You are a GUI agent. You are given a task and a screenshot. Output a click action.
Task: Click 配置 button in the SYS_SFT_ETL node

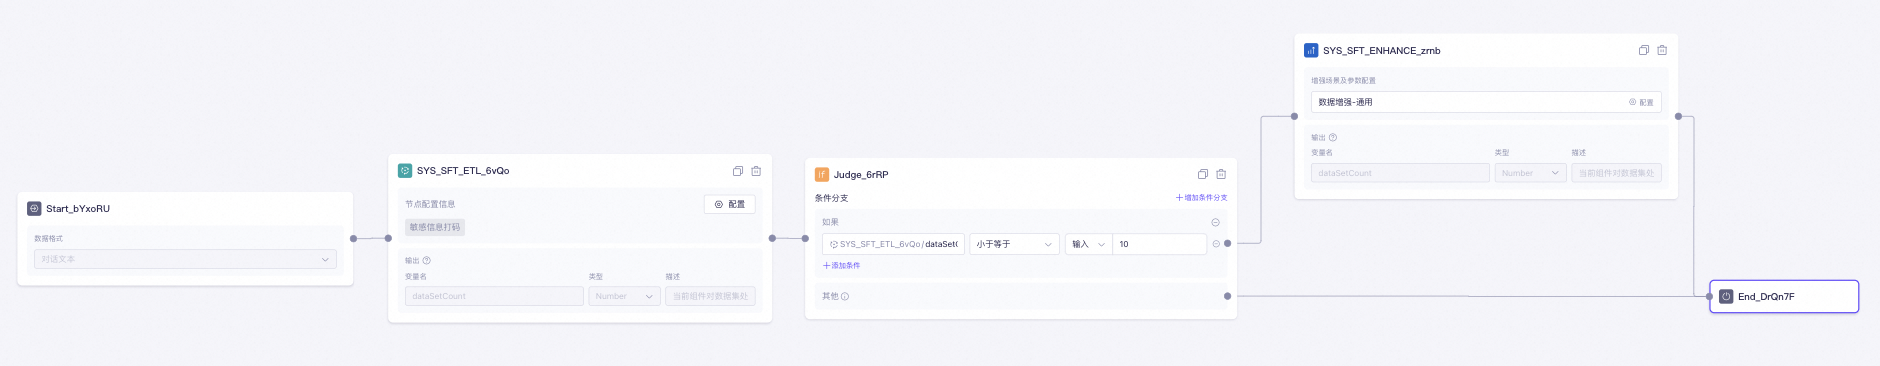click(x=730, y=204)
